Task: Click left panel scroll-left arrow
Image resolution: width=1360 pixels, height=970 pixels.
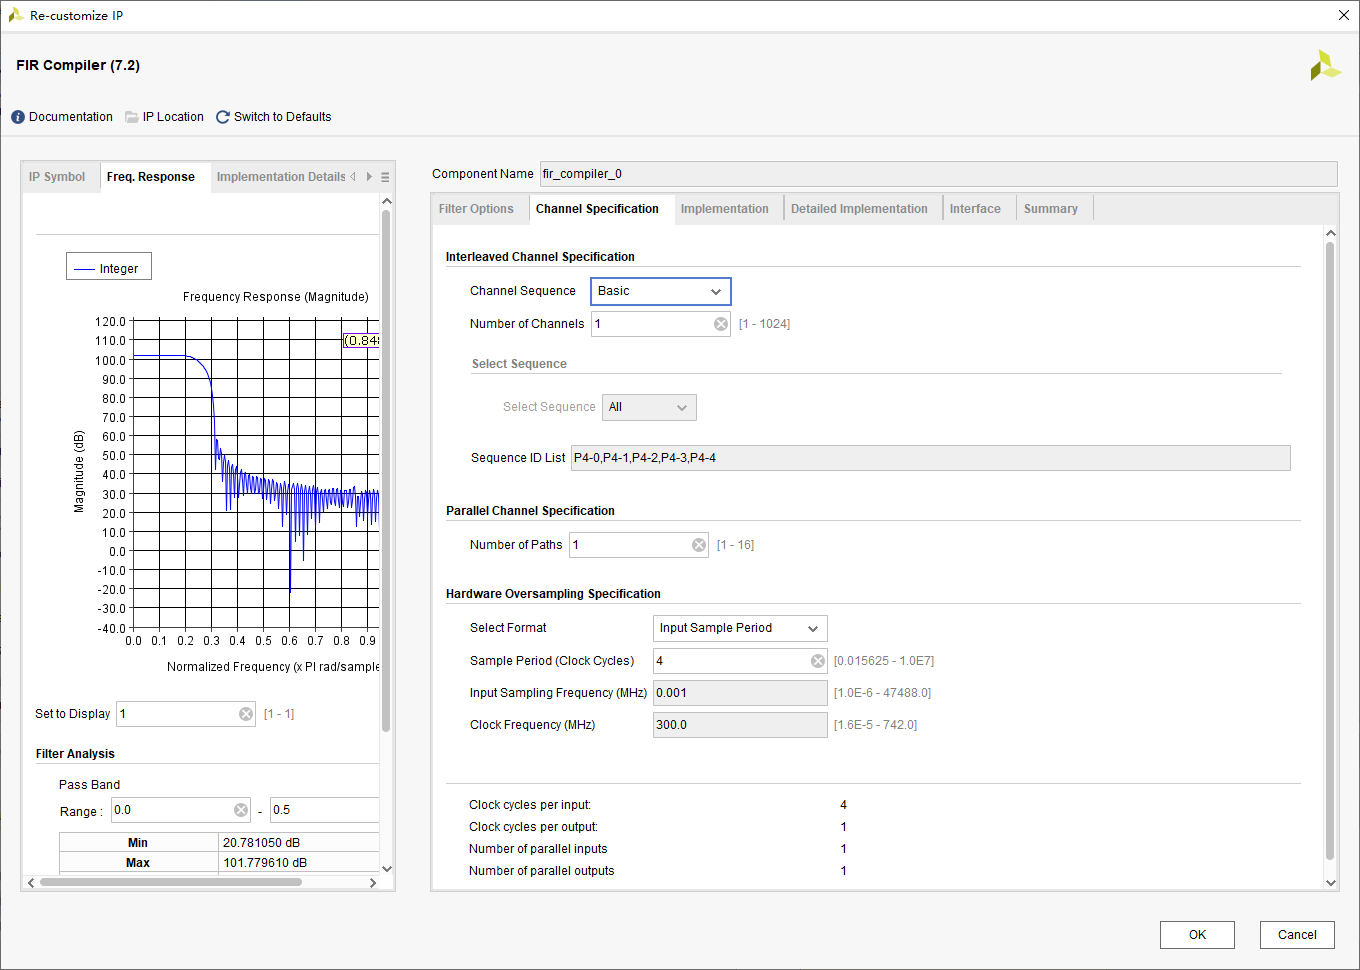Action: pyautogui.click(x=31, y=883)
